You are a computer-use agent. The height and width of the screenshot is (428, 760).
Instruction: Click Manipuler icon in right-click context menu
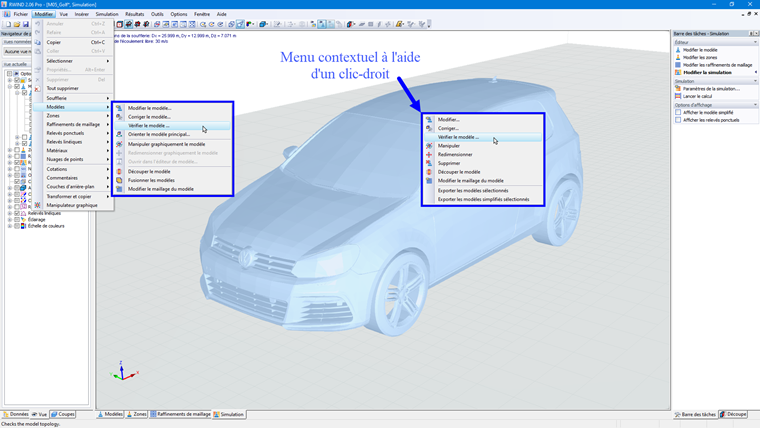coord(429,145)
